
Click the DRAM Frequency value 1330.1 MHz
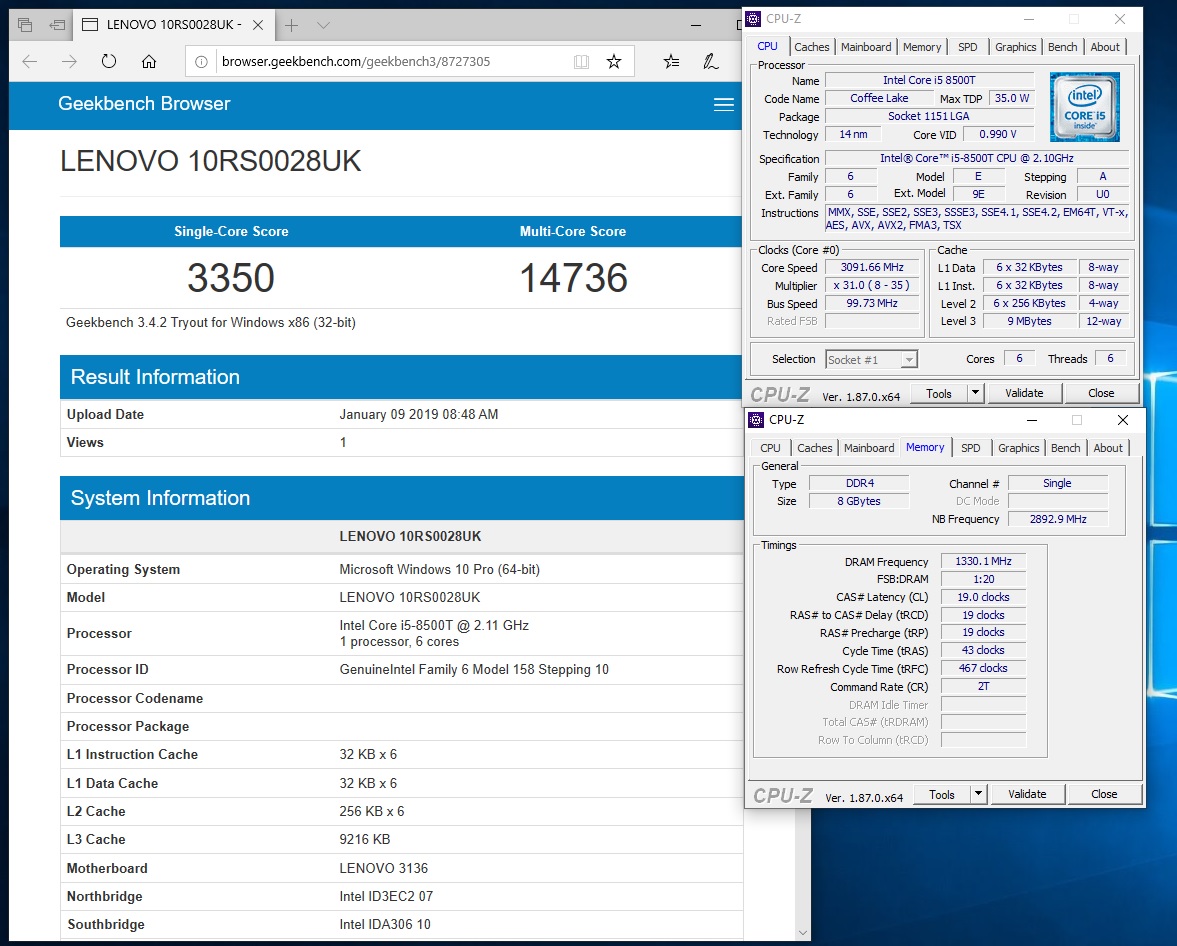(x=983, y=562)
